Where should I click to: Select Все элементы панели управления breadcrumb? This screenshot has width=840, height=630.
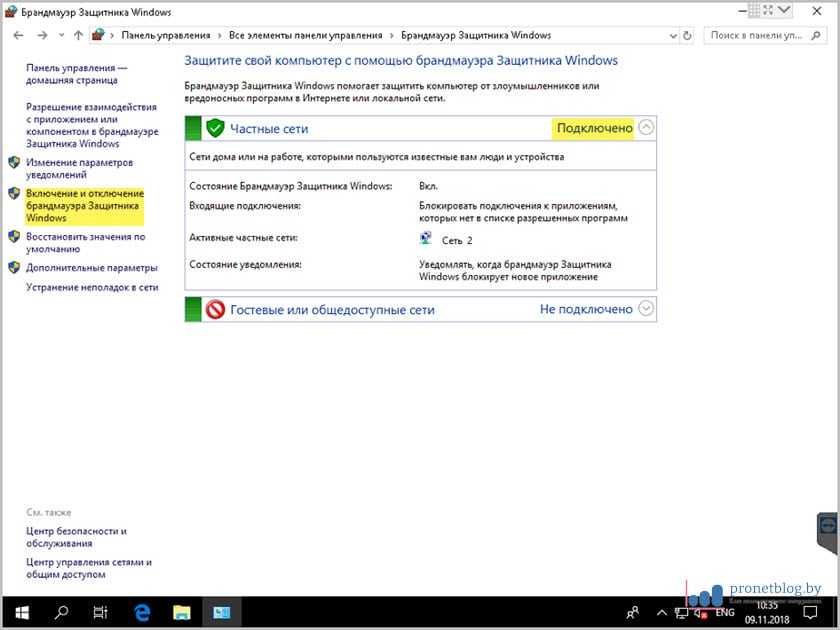[306, 35]
